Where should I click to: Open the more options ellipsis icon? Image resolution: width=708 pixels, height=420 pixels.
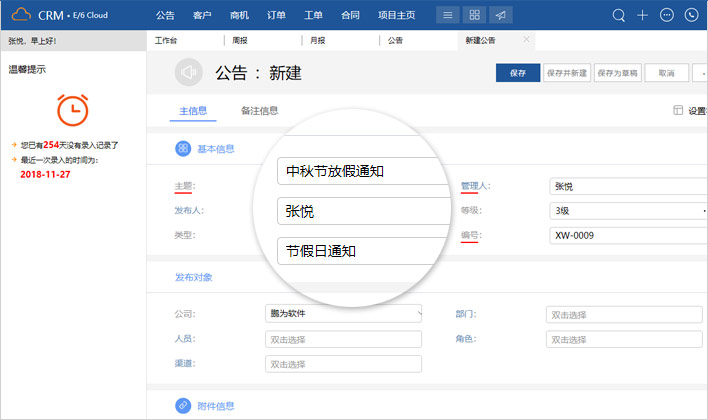coord(667,15)
